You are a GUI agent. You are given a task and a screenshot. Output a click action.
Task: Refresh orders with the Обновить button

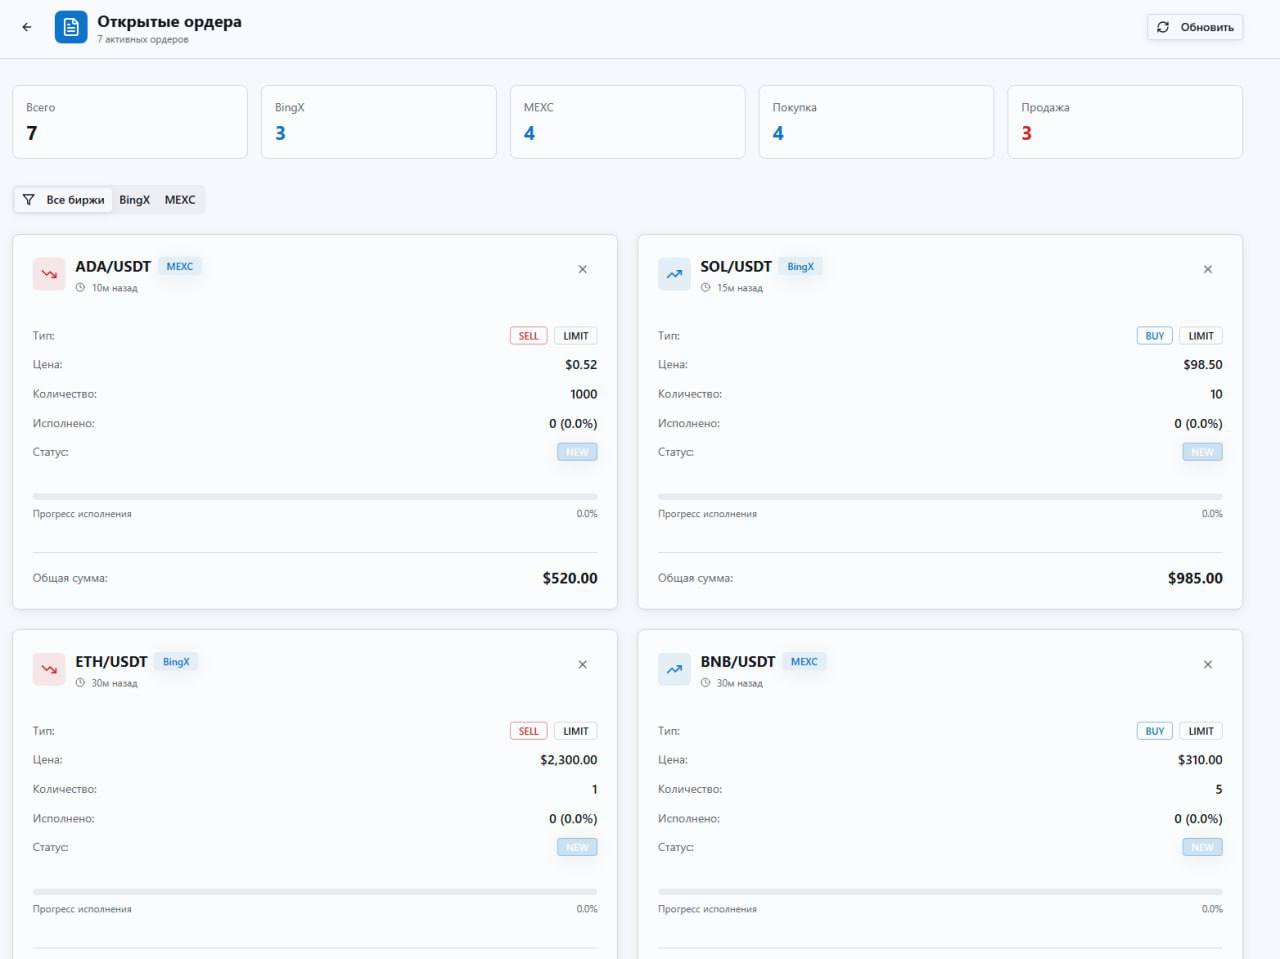coord(1195,27)
